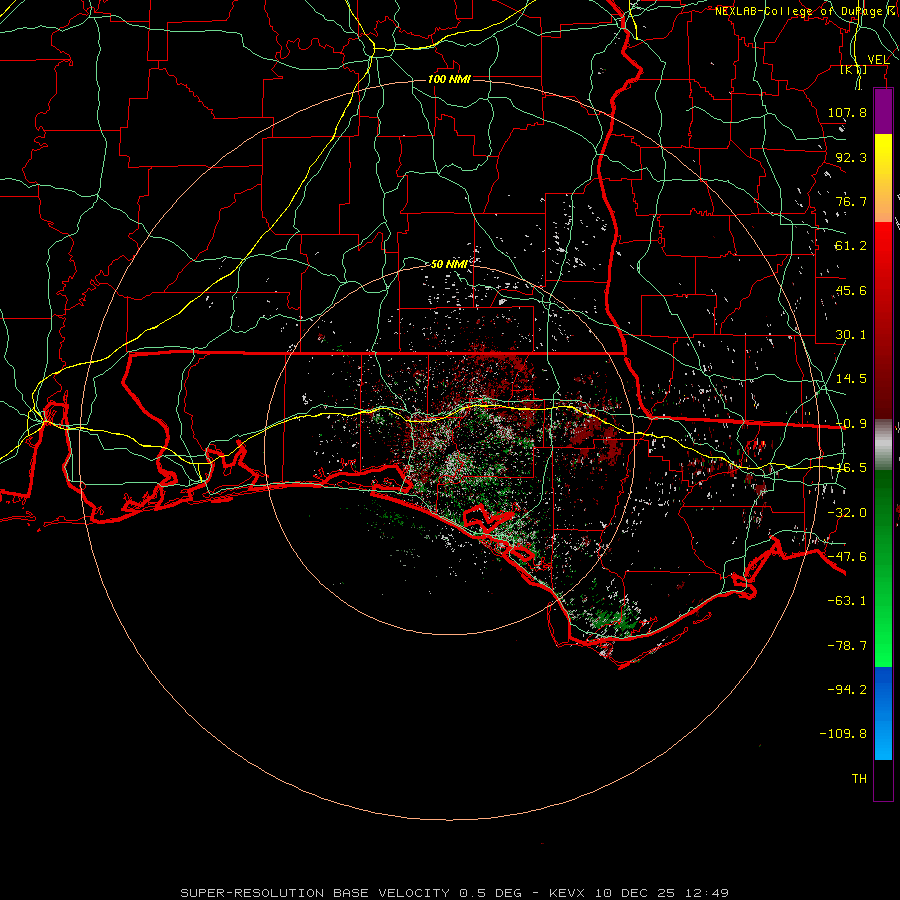Image resolution: width=900 pixels, height=900 pixels.
Task: Select the -47.6 scale value
Action: point(847,557)
